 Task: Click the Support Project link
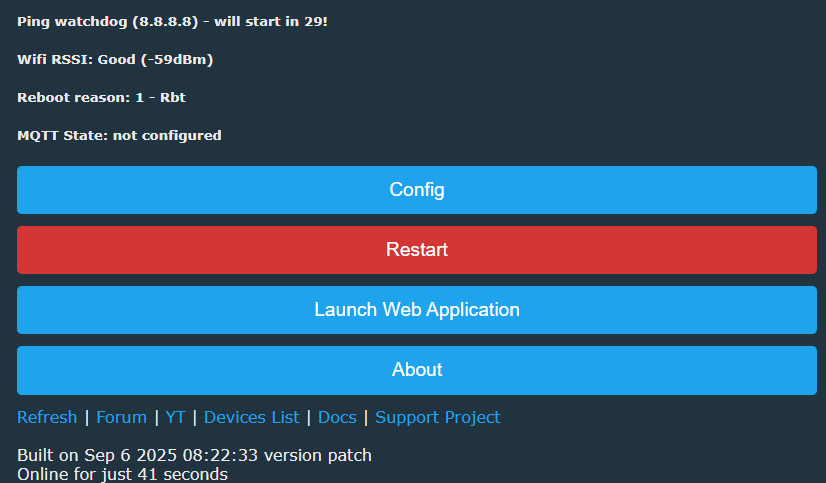pyautogui.click(x=438, y=417)
